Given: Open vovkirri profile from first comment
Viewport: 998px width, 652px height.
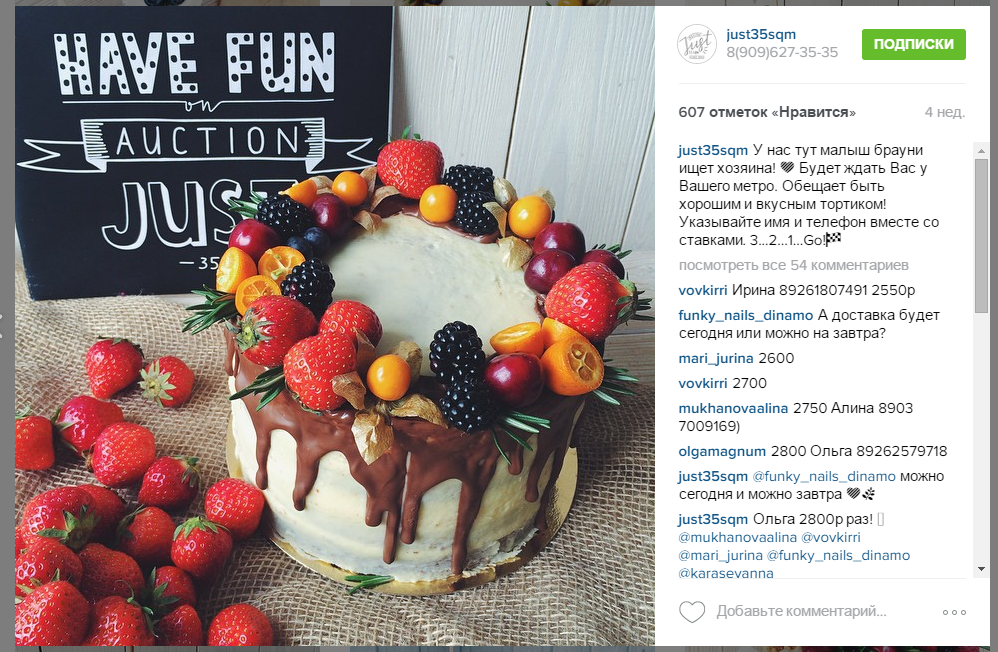Looking at the screenshot, I should point(703,290).
